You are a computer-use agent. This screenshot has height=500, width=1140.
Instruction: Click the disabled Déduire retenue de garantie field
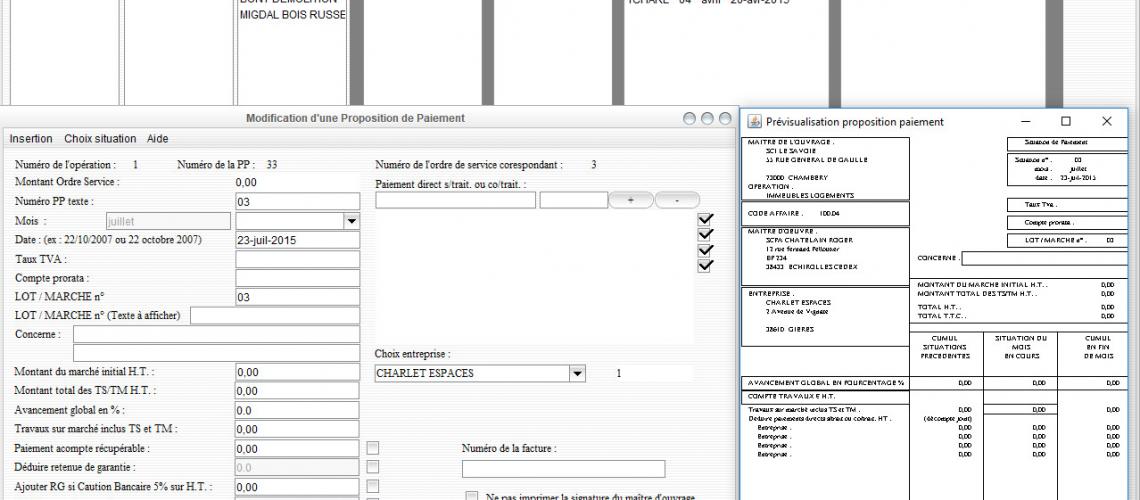[x=297, y=468]
